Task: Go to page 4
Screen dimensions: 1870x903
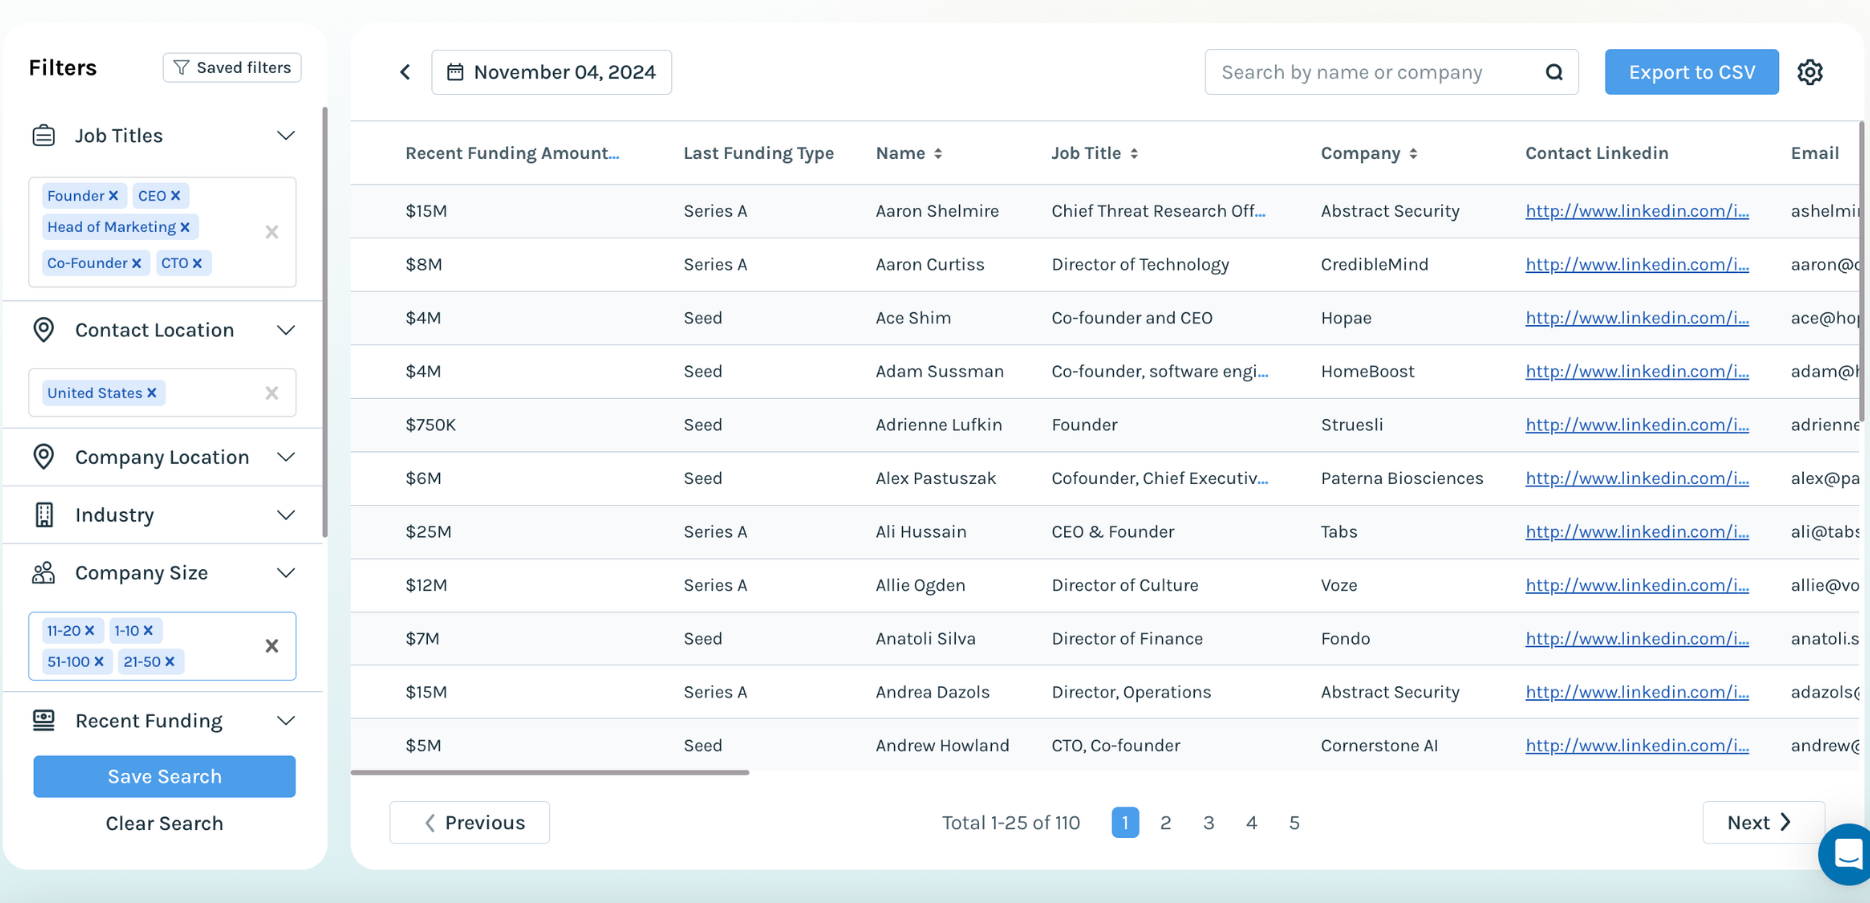Action: click(x=1252, y=823)
